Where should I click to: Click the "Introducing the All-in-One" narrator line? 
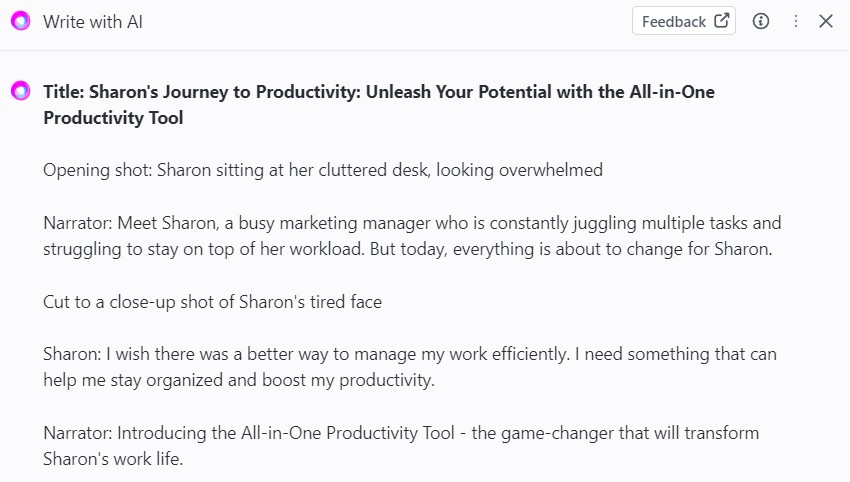click(x=400, y=433)
